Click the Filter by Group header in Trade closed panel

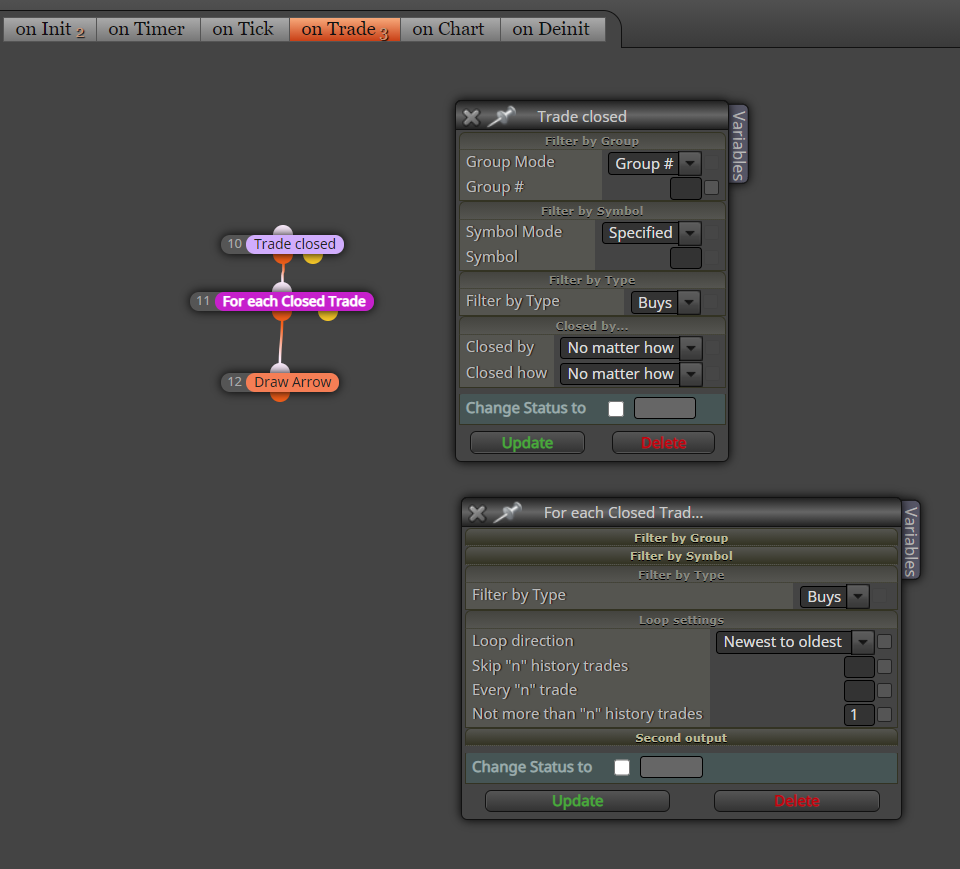tap(592, 141)
